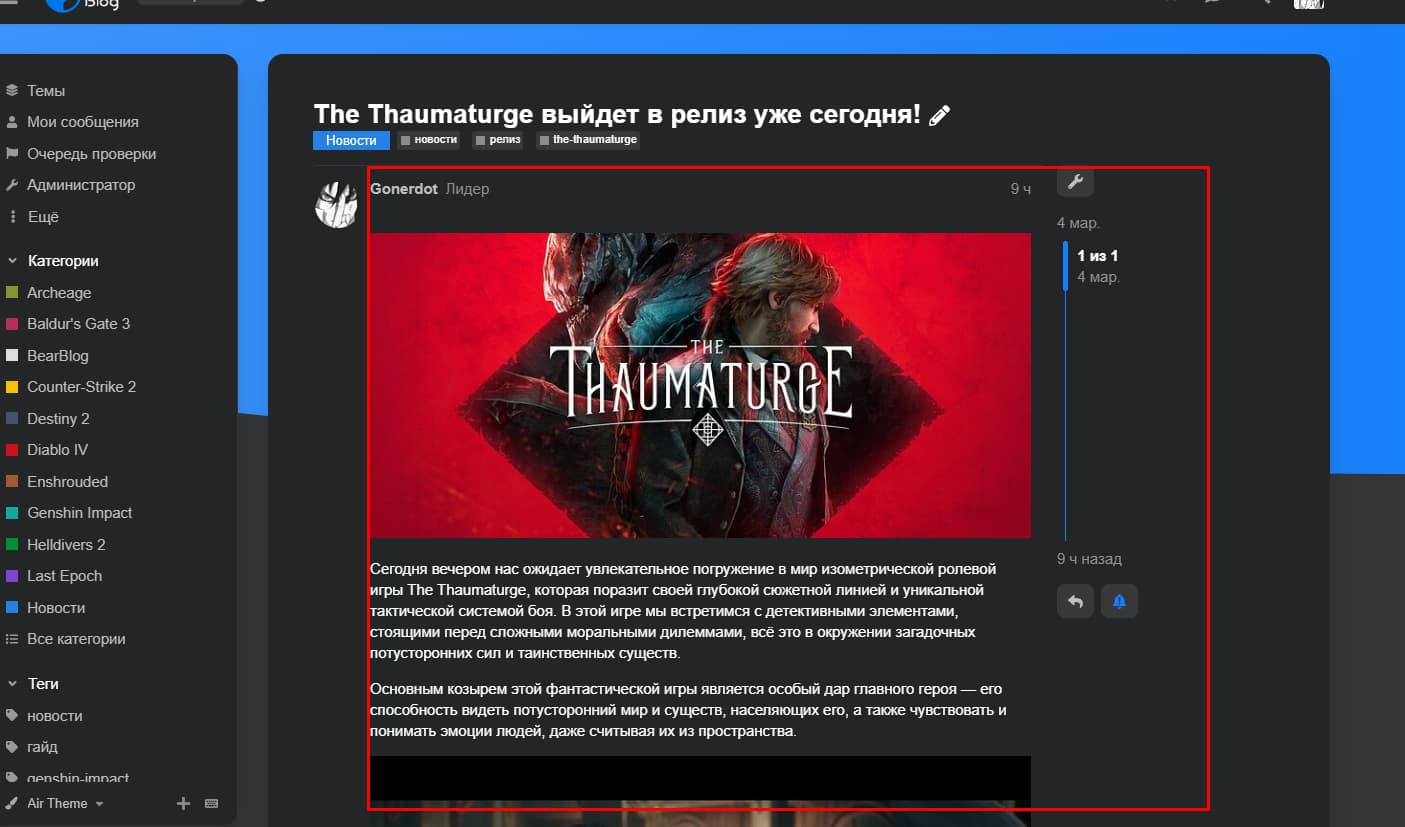
Task: Open Gonerdot's avatar image
Action: 336,205
